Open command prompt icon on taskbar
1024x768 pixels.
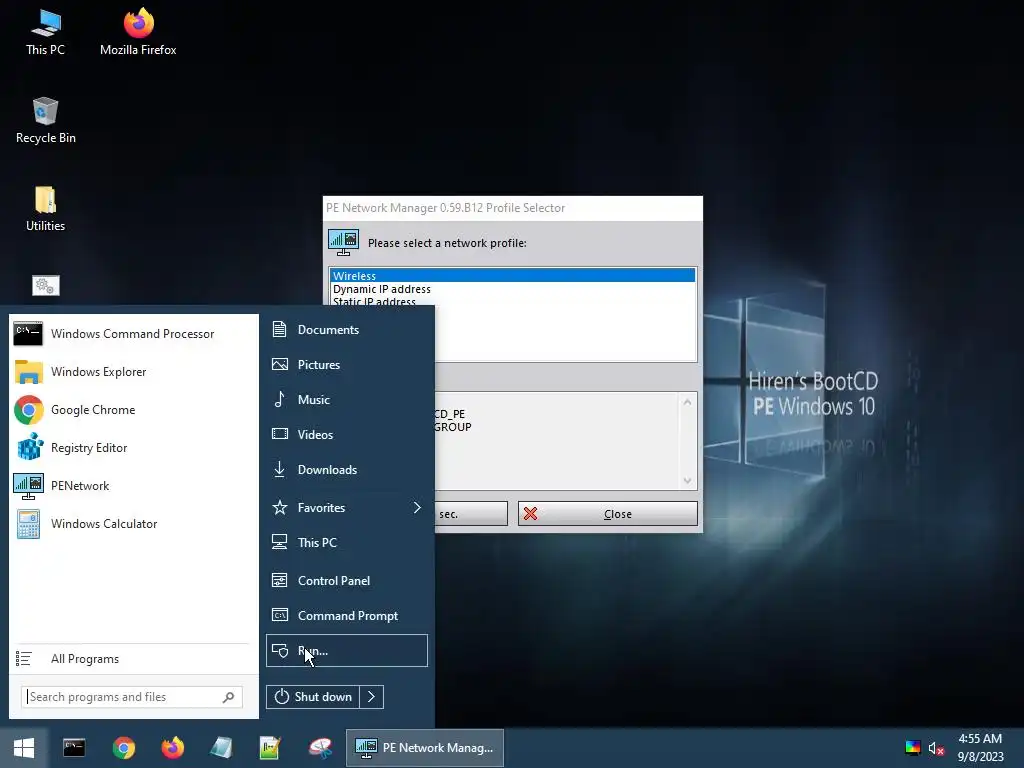click(x=74, y=748)
